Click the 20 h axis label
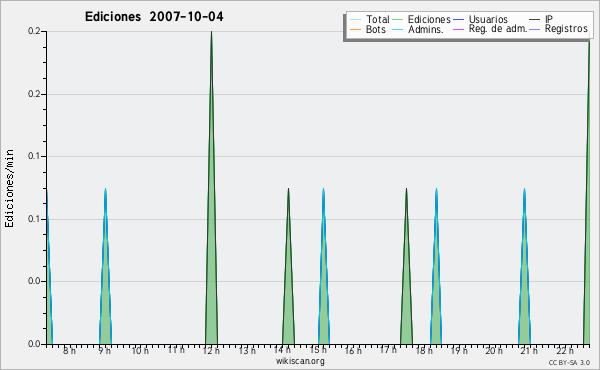 494,350
